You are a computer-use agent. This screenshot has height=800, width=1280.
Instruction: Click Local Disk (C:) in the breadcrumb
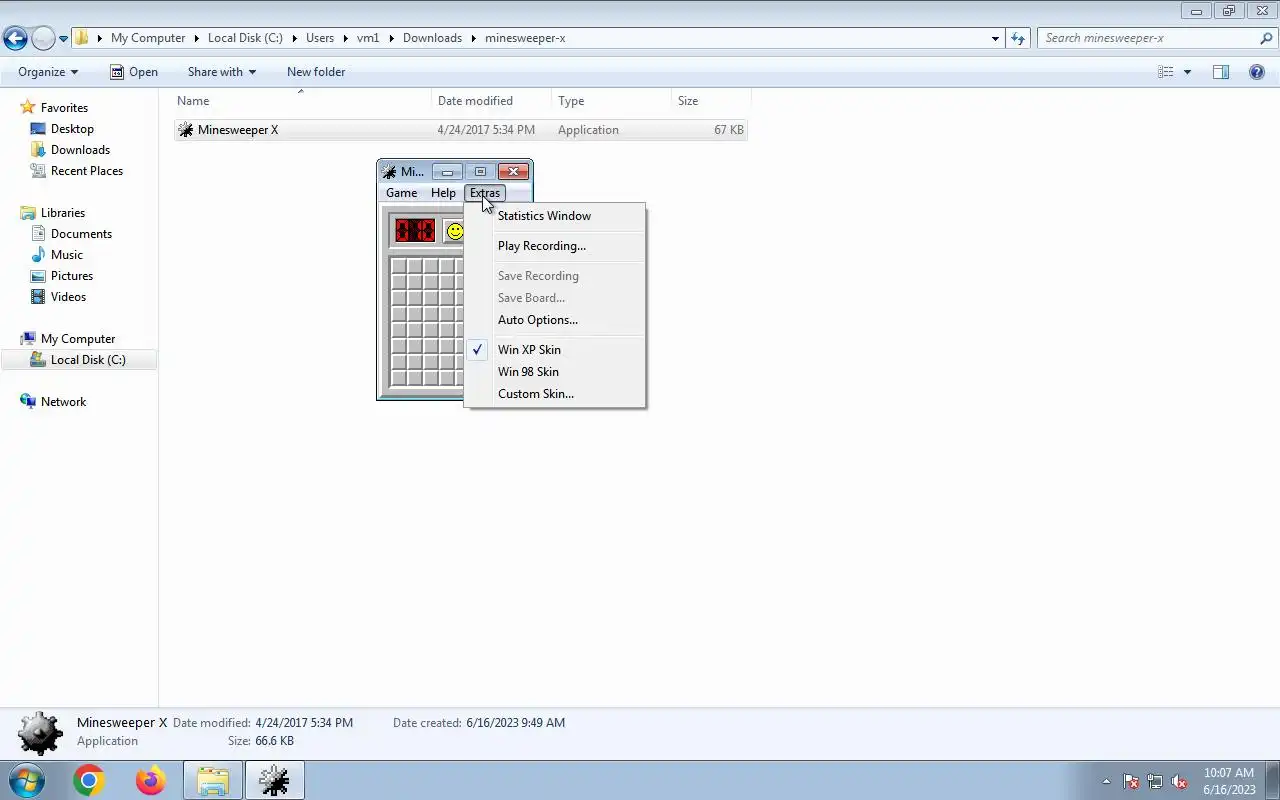(245, 38)
